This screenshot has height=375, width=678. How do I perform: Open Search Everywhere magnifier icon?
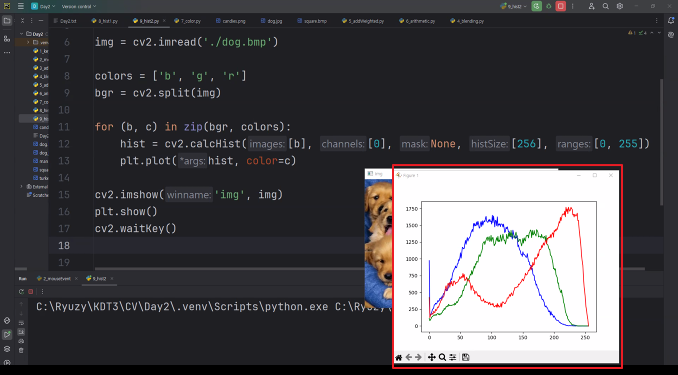[x=606, y=6]
